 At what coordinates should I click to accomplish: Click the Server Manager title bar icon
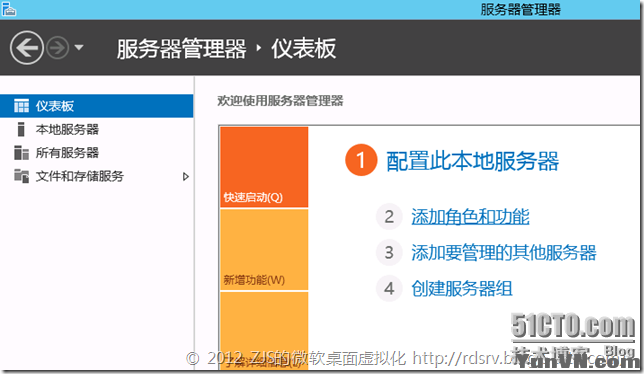click(8, 9)
